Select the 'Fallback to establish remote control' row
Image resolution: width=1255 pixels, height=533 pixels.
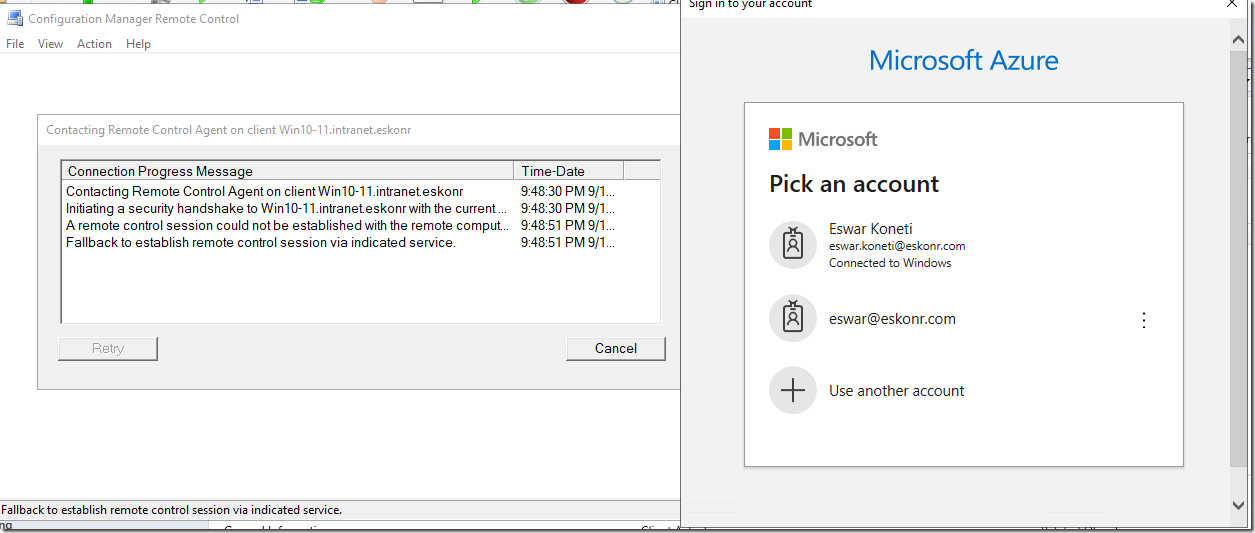360,242
